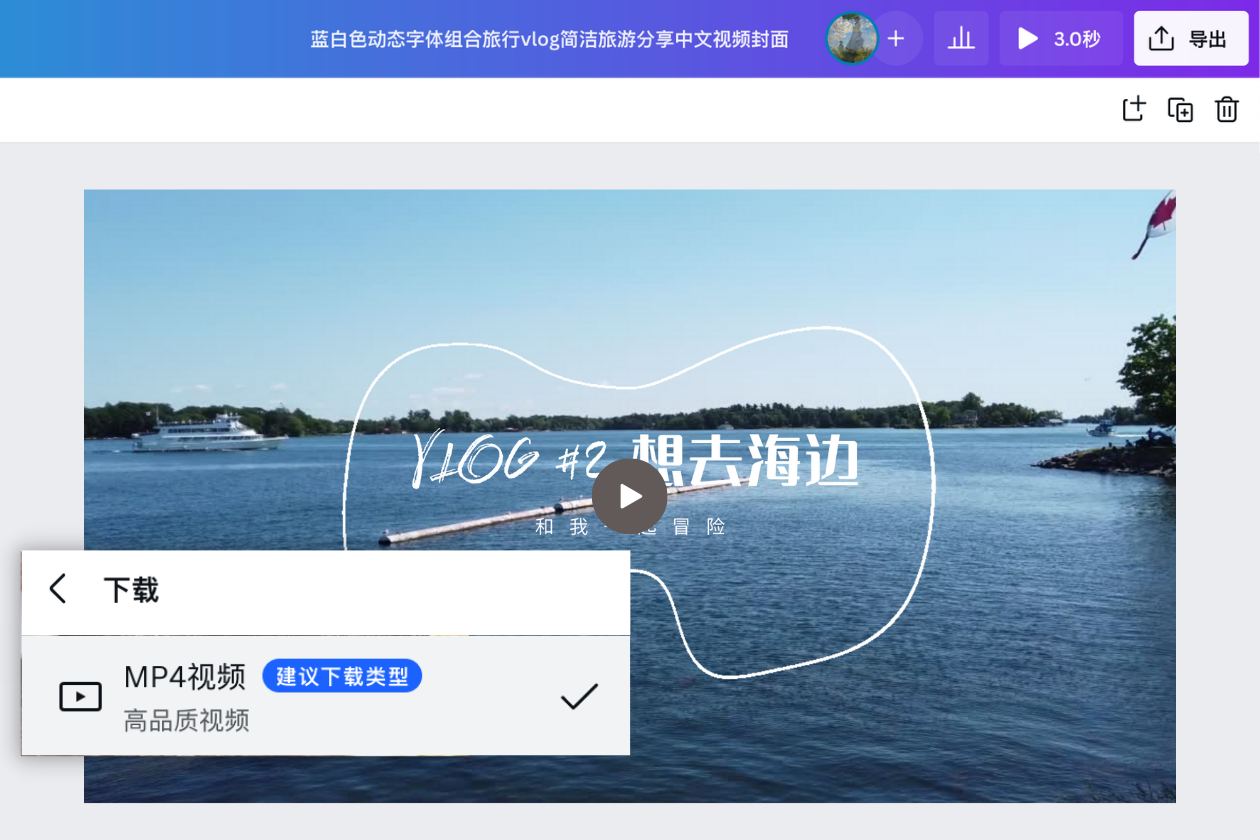Image resolution: width=1260 pixels, height=840 pixels.
Task: Open the user profile avatar
Action: (x=852, y=39)
